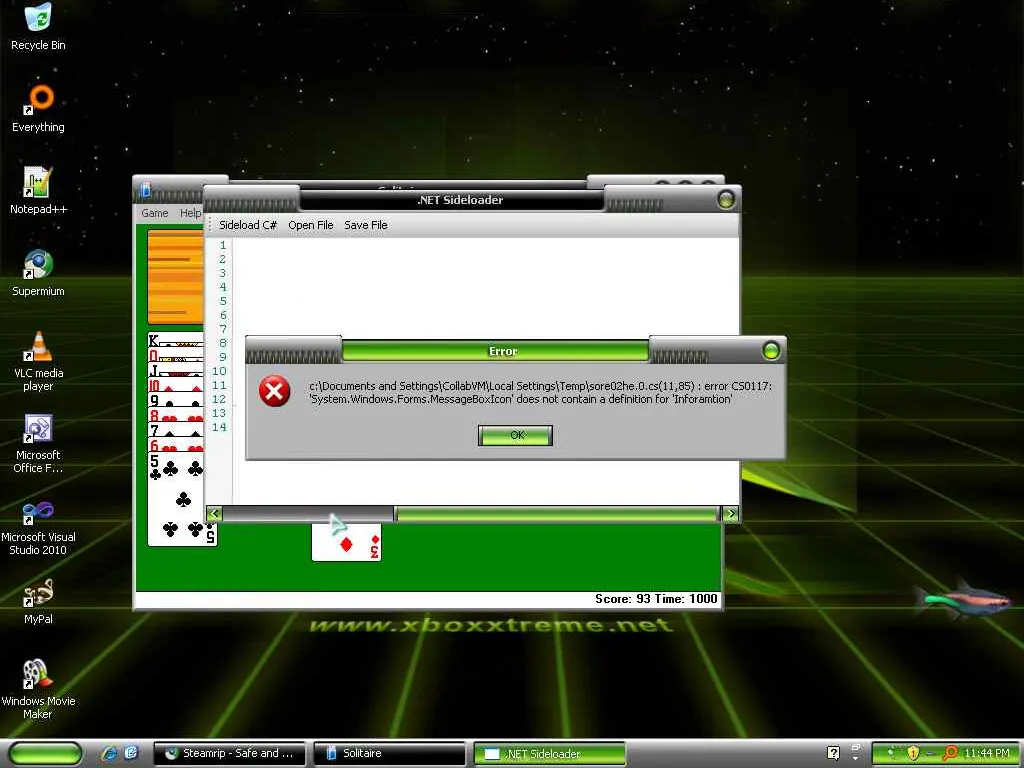
Task: Click Save File in .NET Sideloader
Action: point(366,225)
